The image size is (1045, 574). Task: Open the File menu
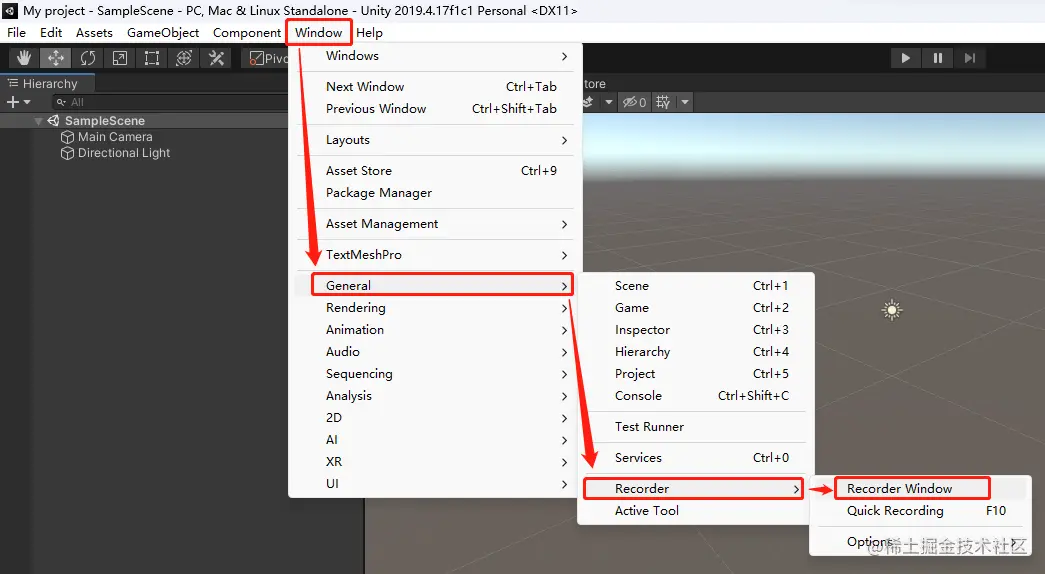click(x=16, y=33)
